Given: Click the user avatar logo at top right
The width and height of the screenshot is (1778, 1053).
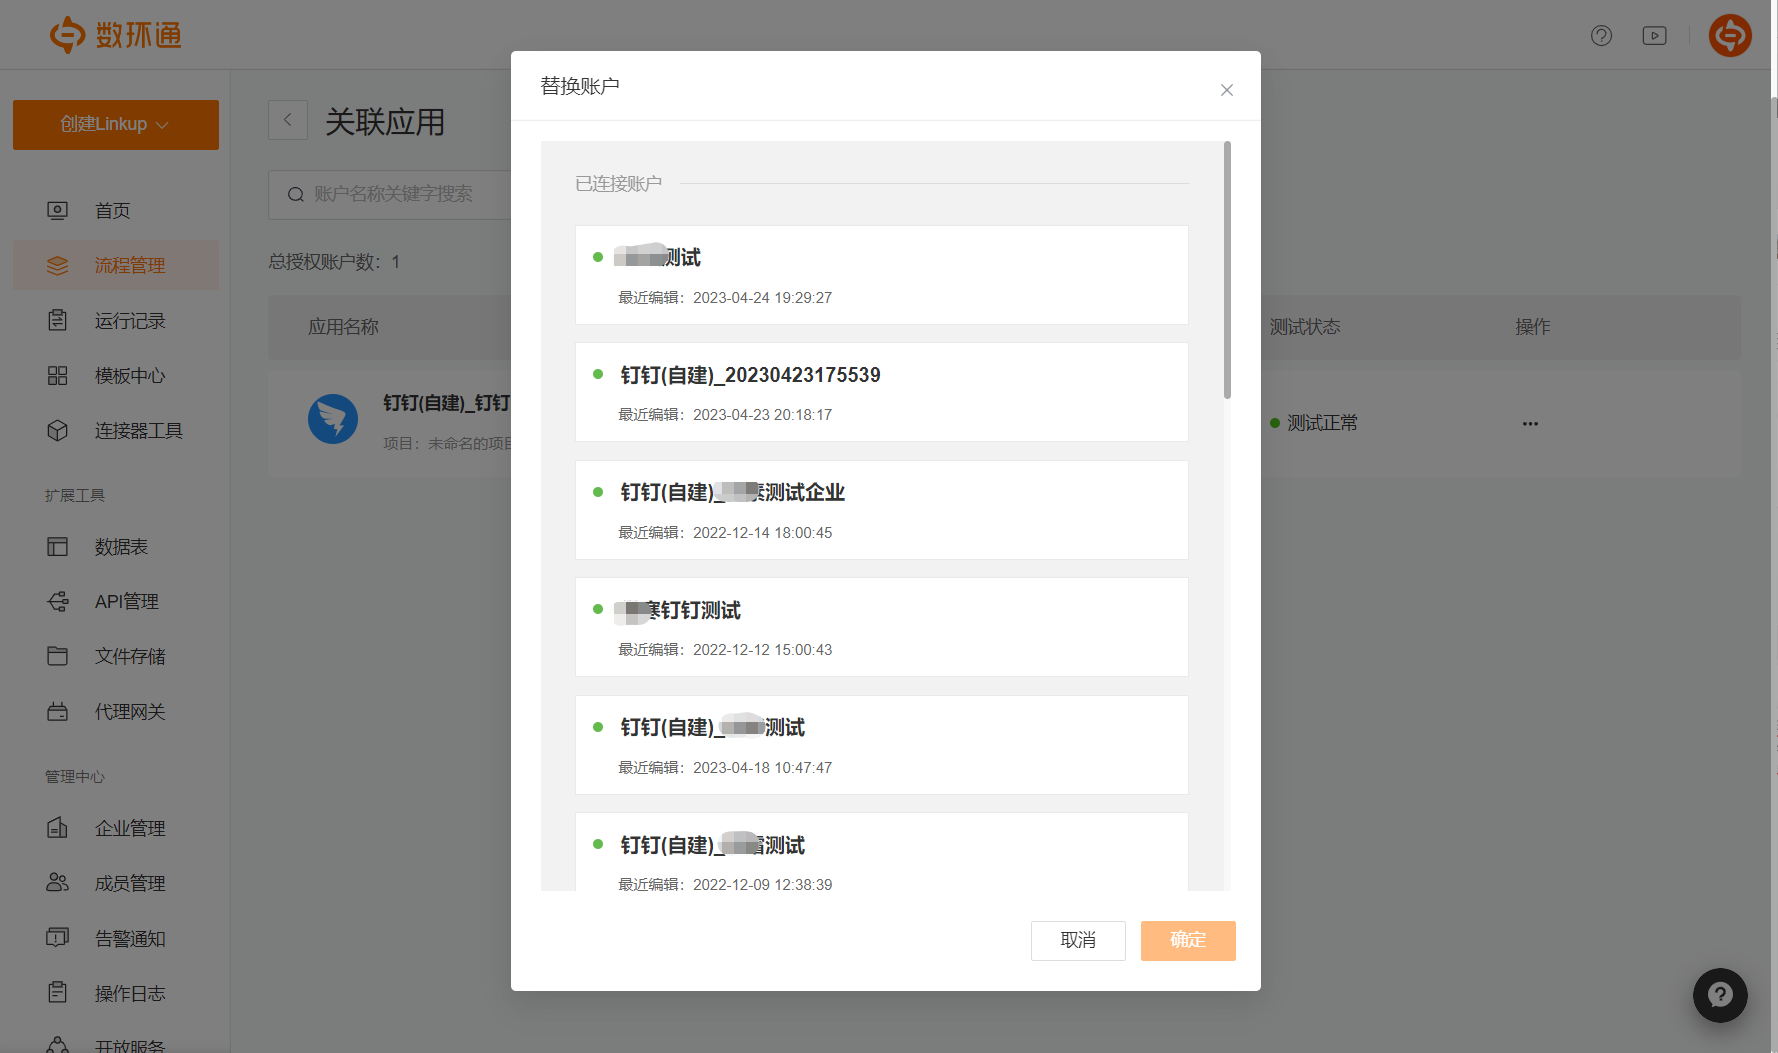Looking at the screenshot, I should (x=1730, y=36).
